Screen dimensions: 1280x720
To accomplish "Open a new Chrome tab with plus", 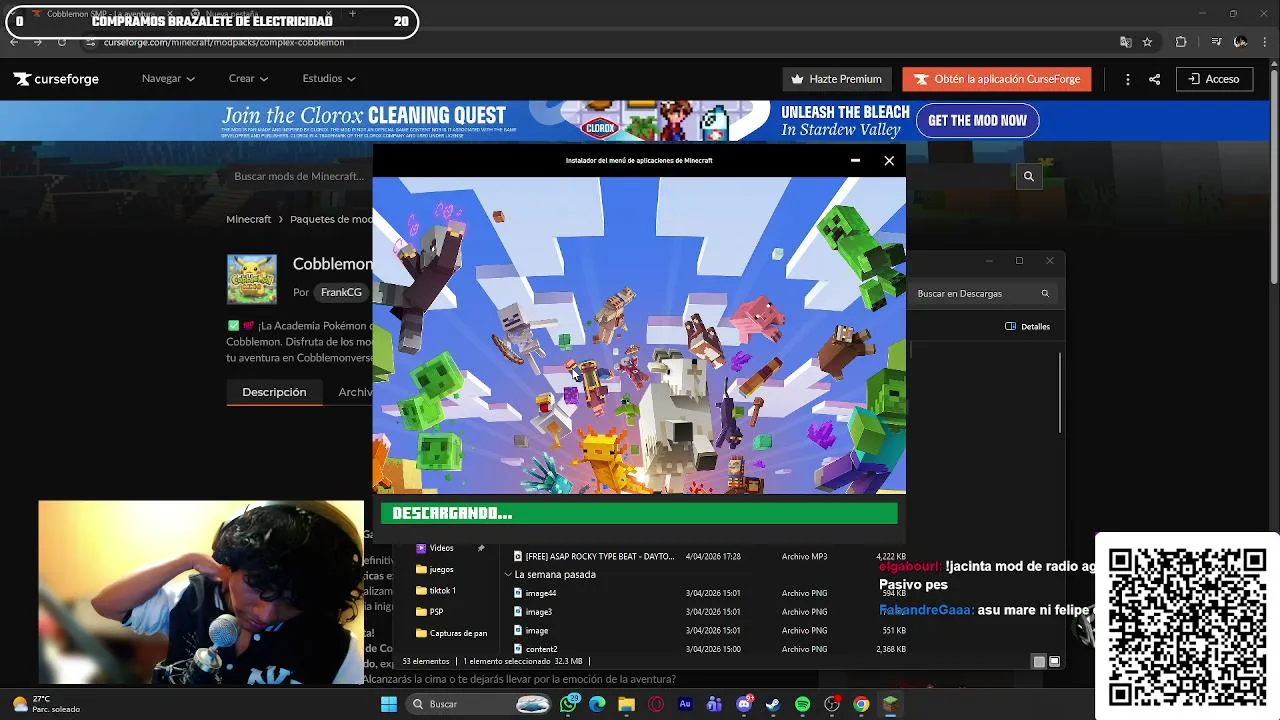I will point(352,14).
